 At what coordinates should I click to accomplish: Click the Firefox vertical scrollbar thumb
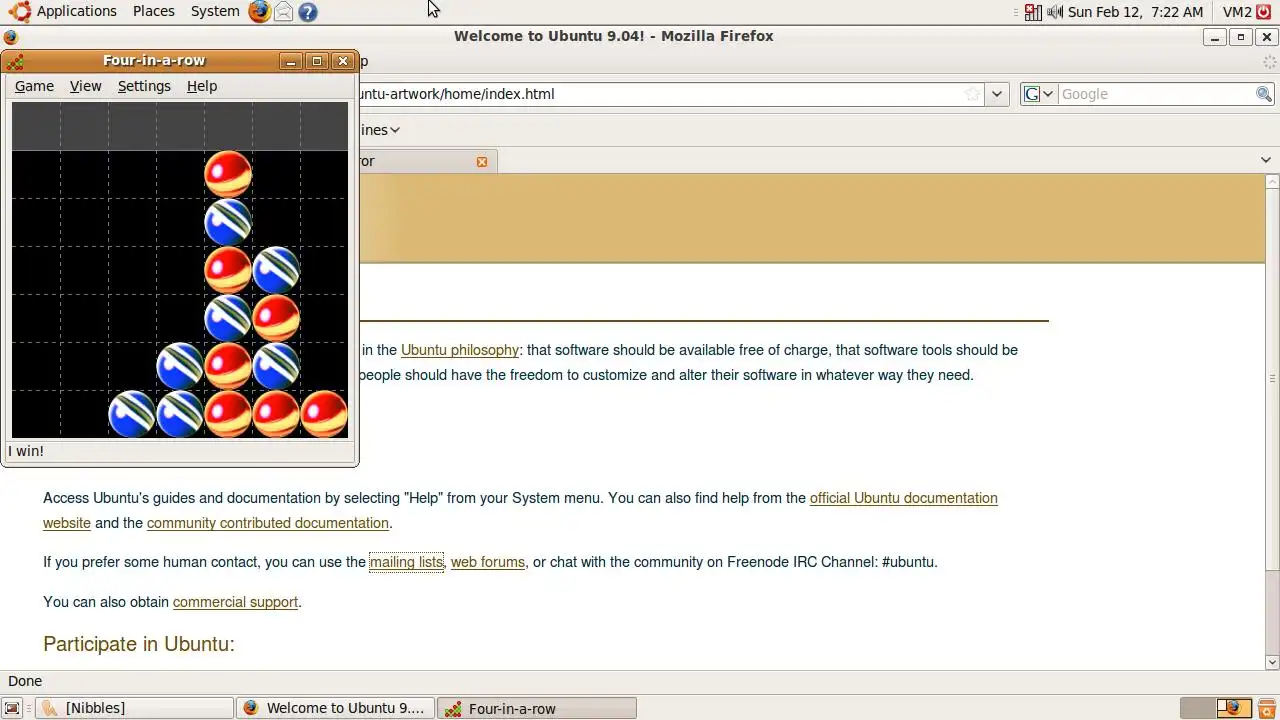pyautogui.click(x=1272, y=378)
